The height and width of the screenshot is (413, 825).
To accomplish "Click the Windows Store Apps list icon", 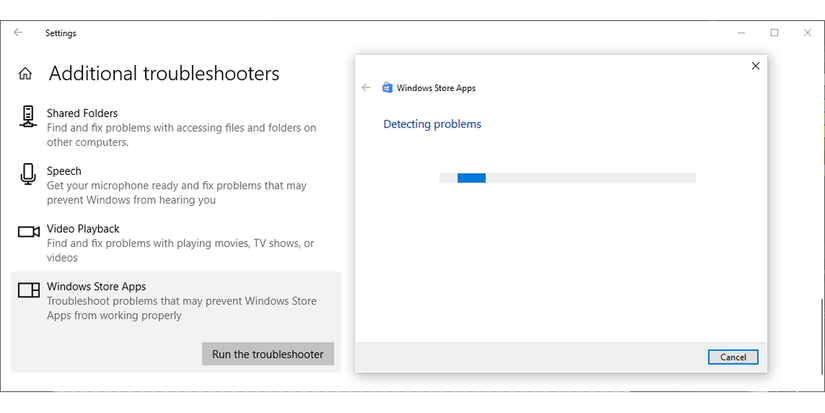I will tap(29, 290).
